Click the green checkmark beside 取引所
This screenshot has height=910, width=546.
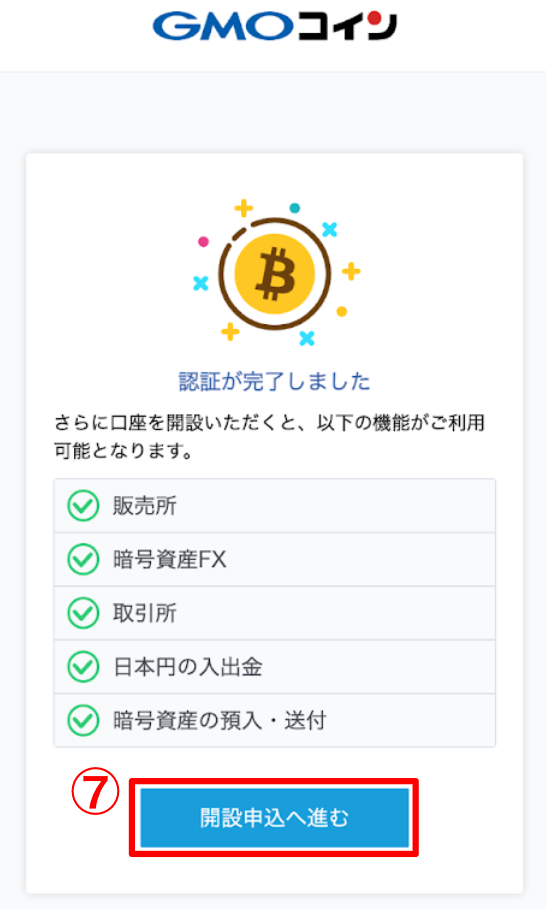pos(84,613)
